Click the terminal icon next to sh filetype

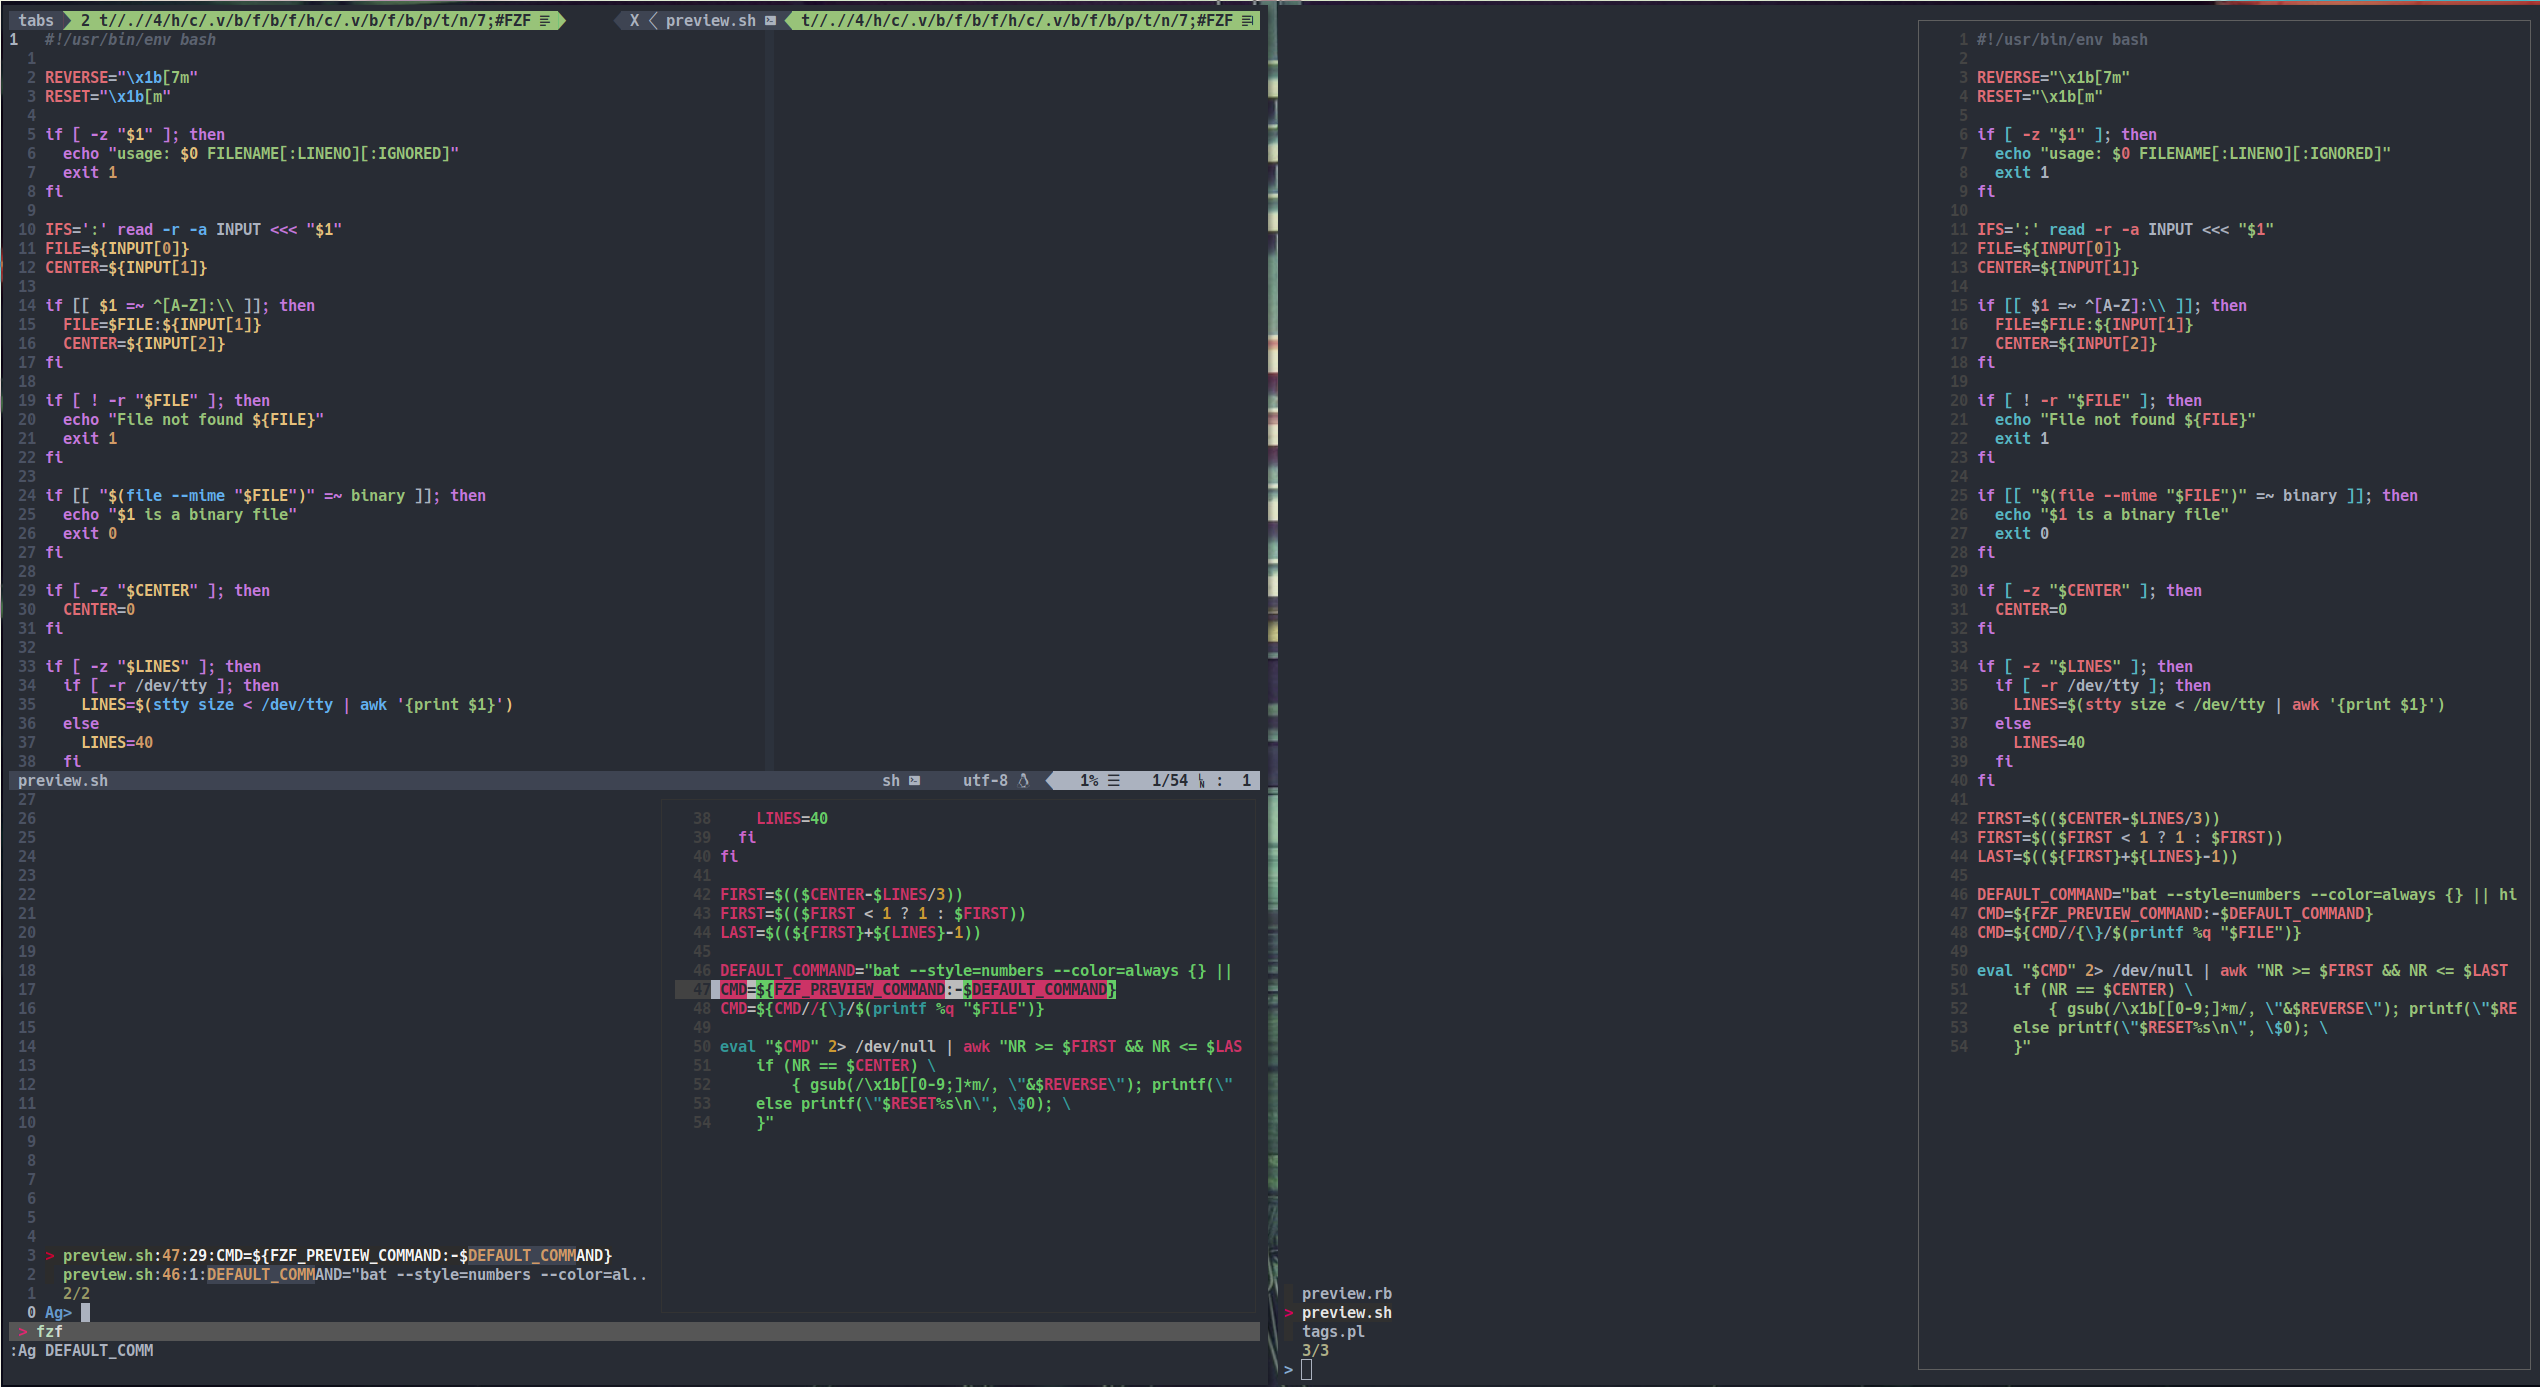[x=915, y=780]
